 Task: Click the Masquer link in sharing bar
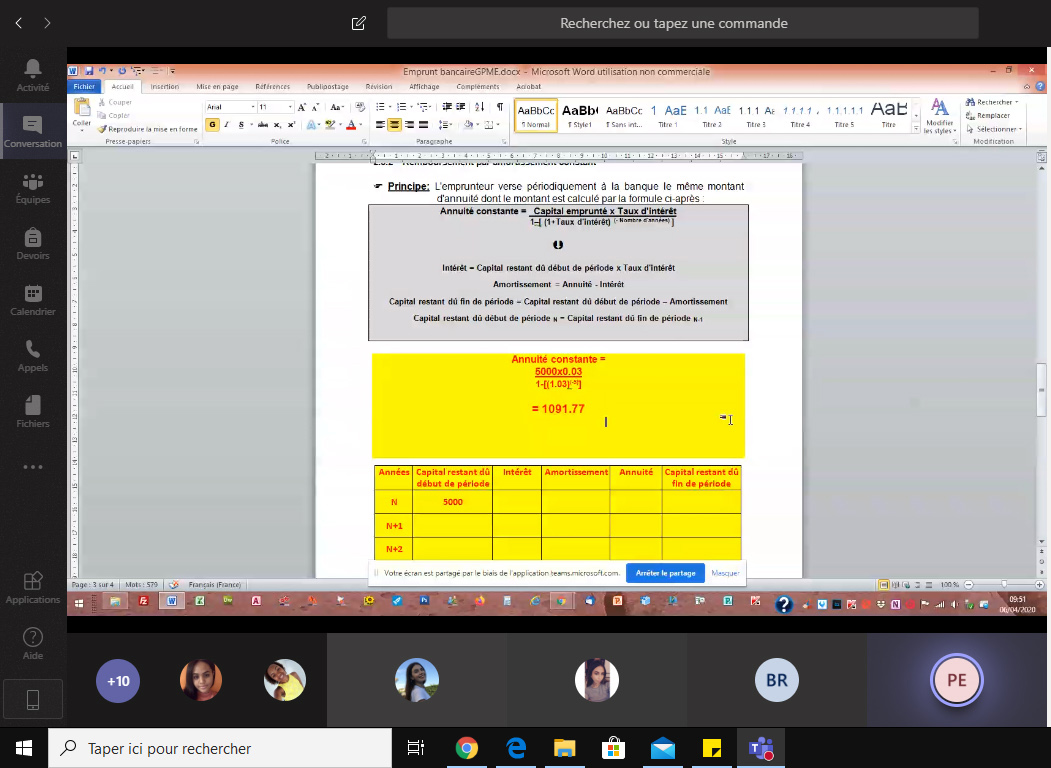[725, 573]
